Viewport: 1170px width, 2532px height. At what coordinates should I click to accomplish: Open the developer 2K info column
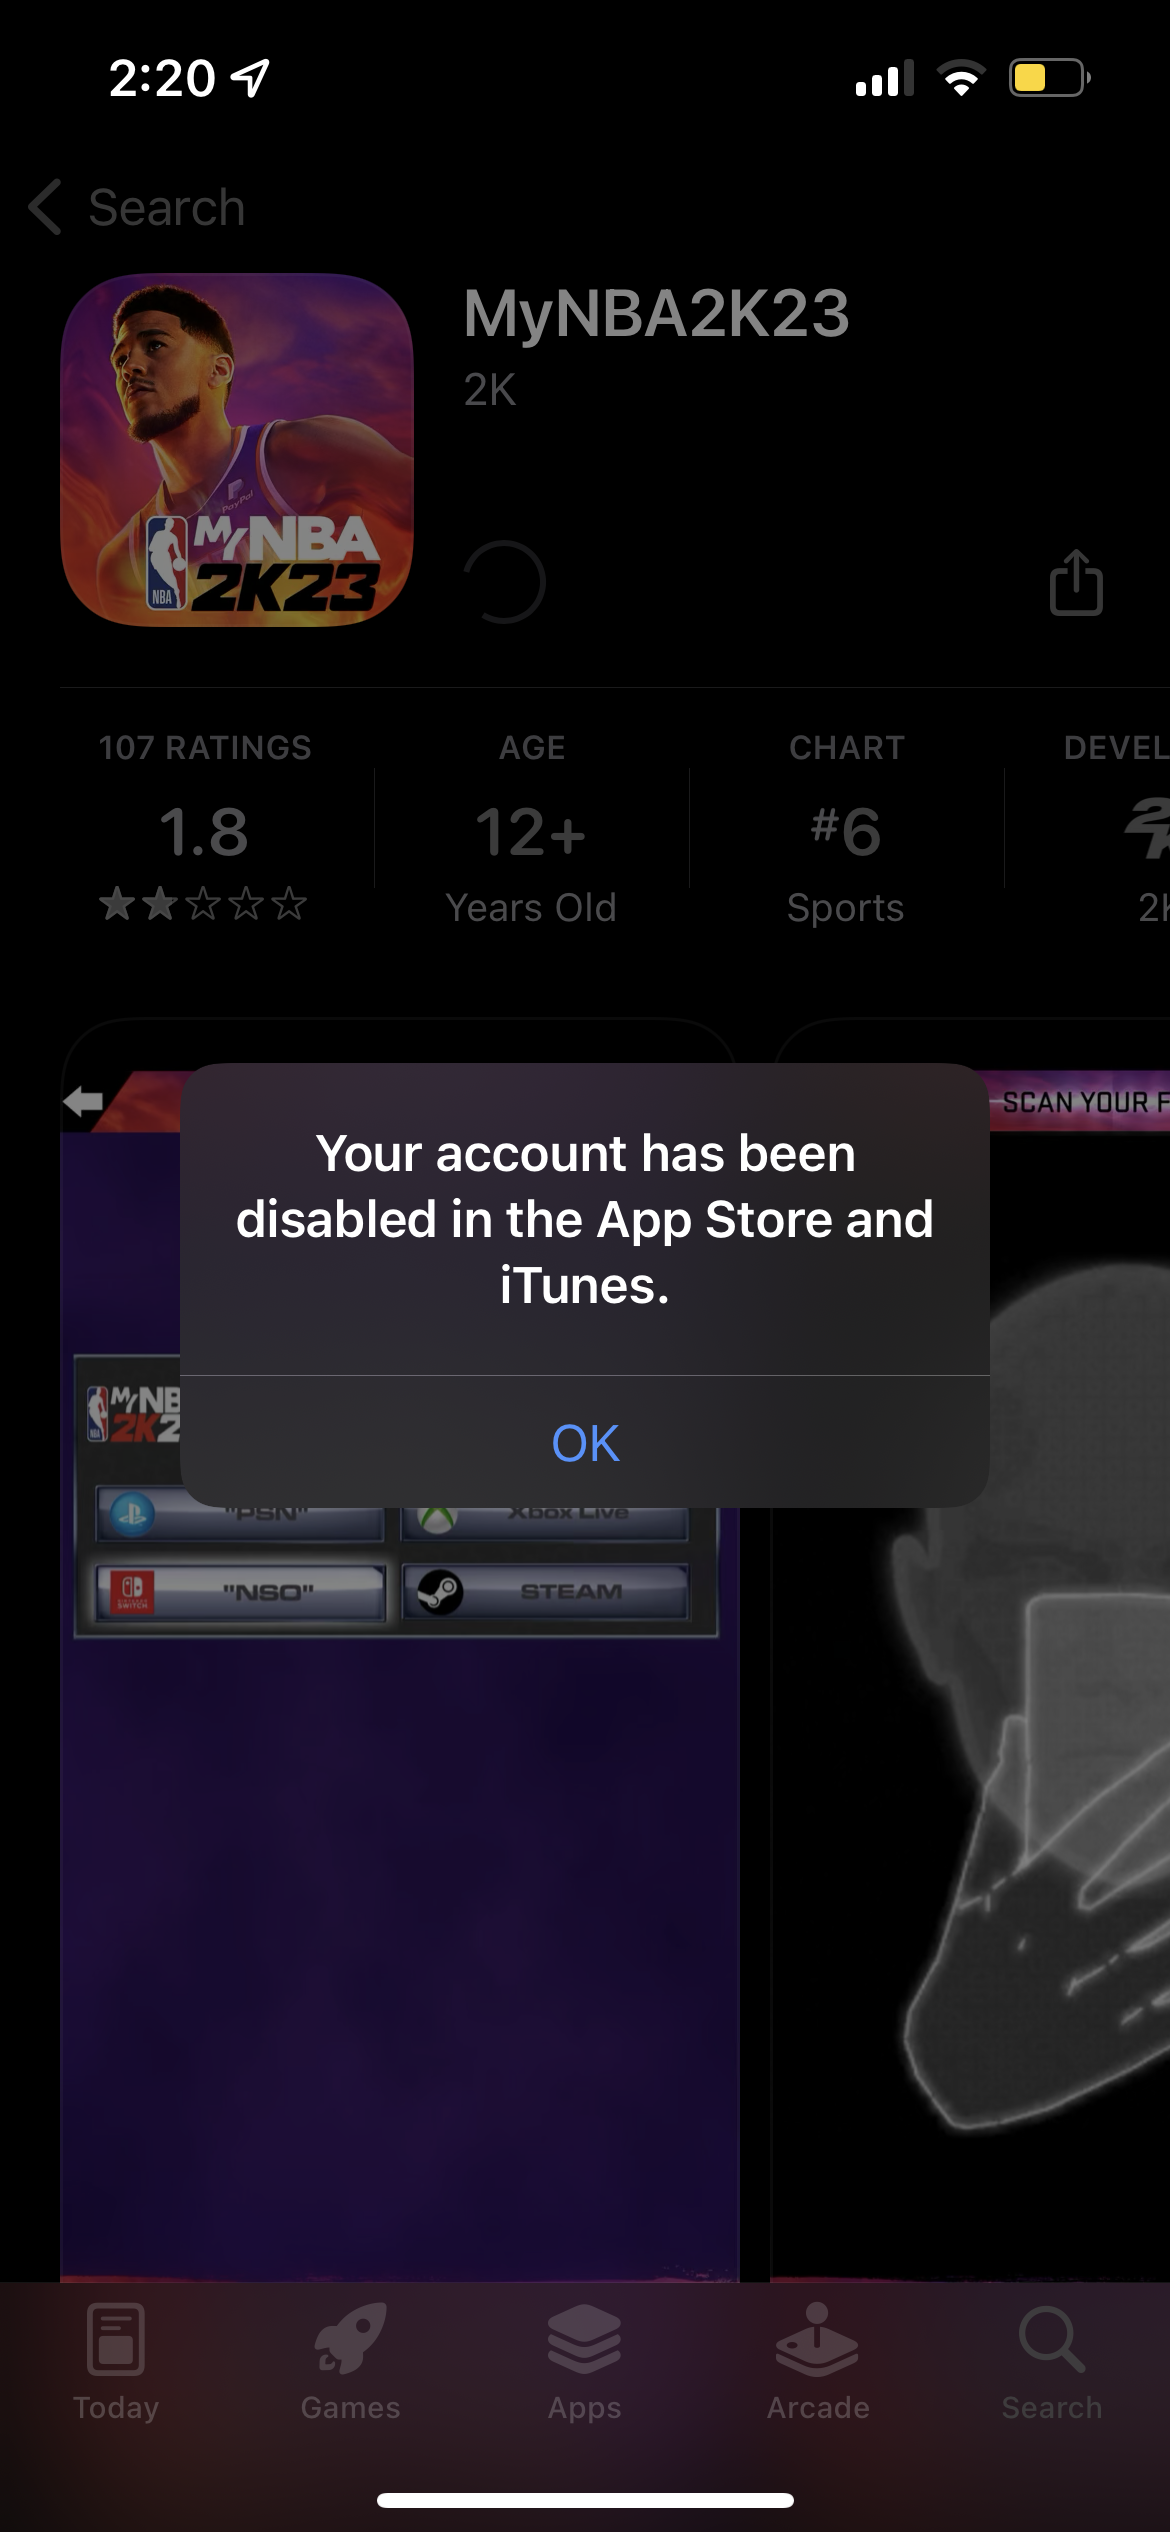[x=1115, y=830]
